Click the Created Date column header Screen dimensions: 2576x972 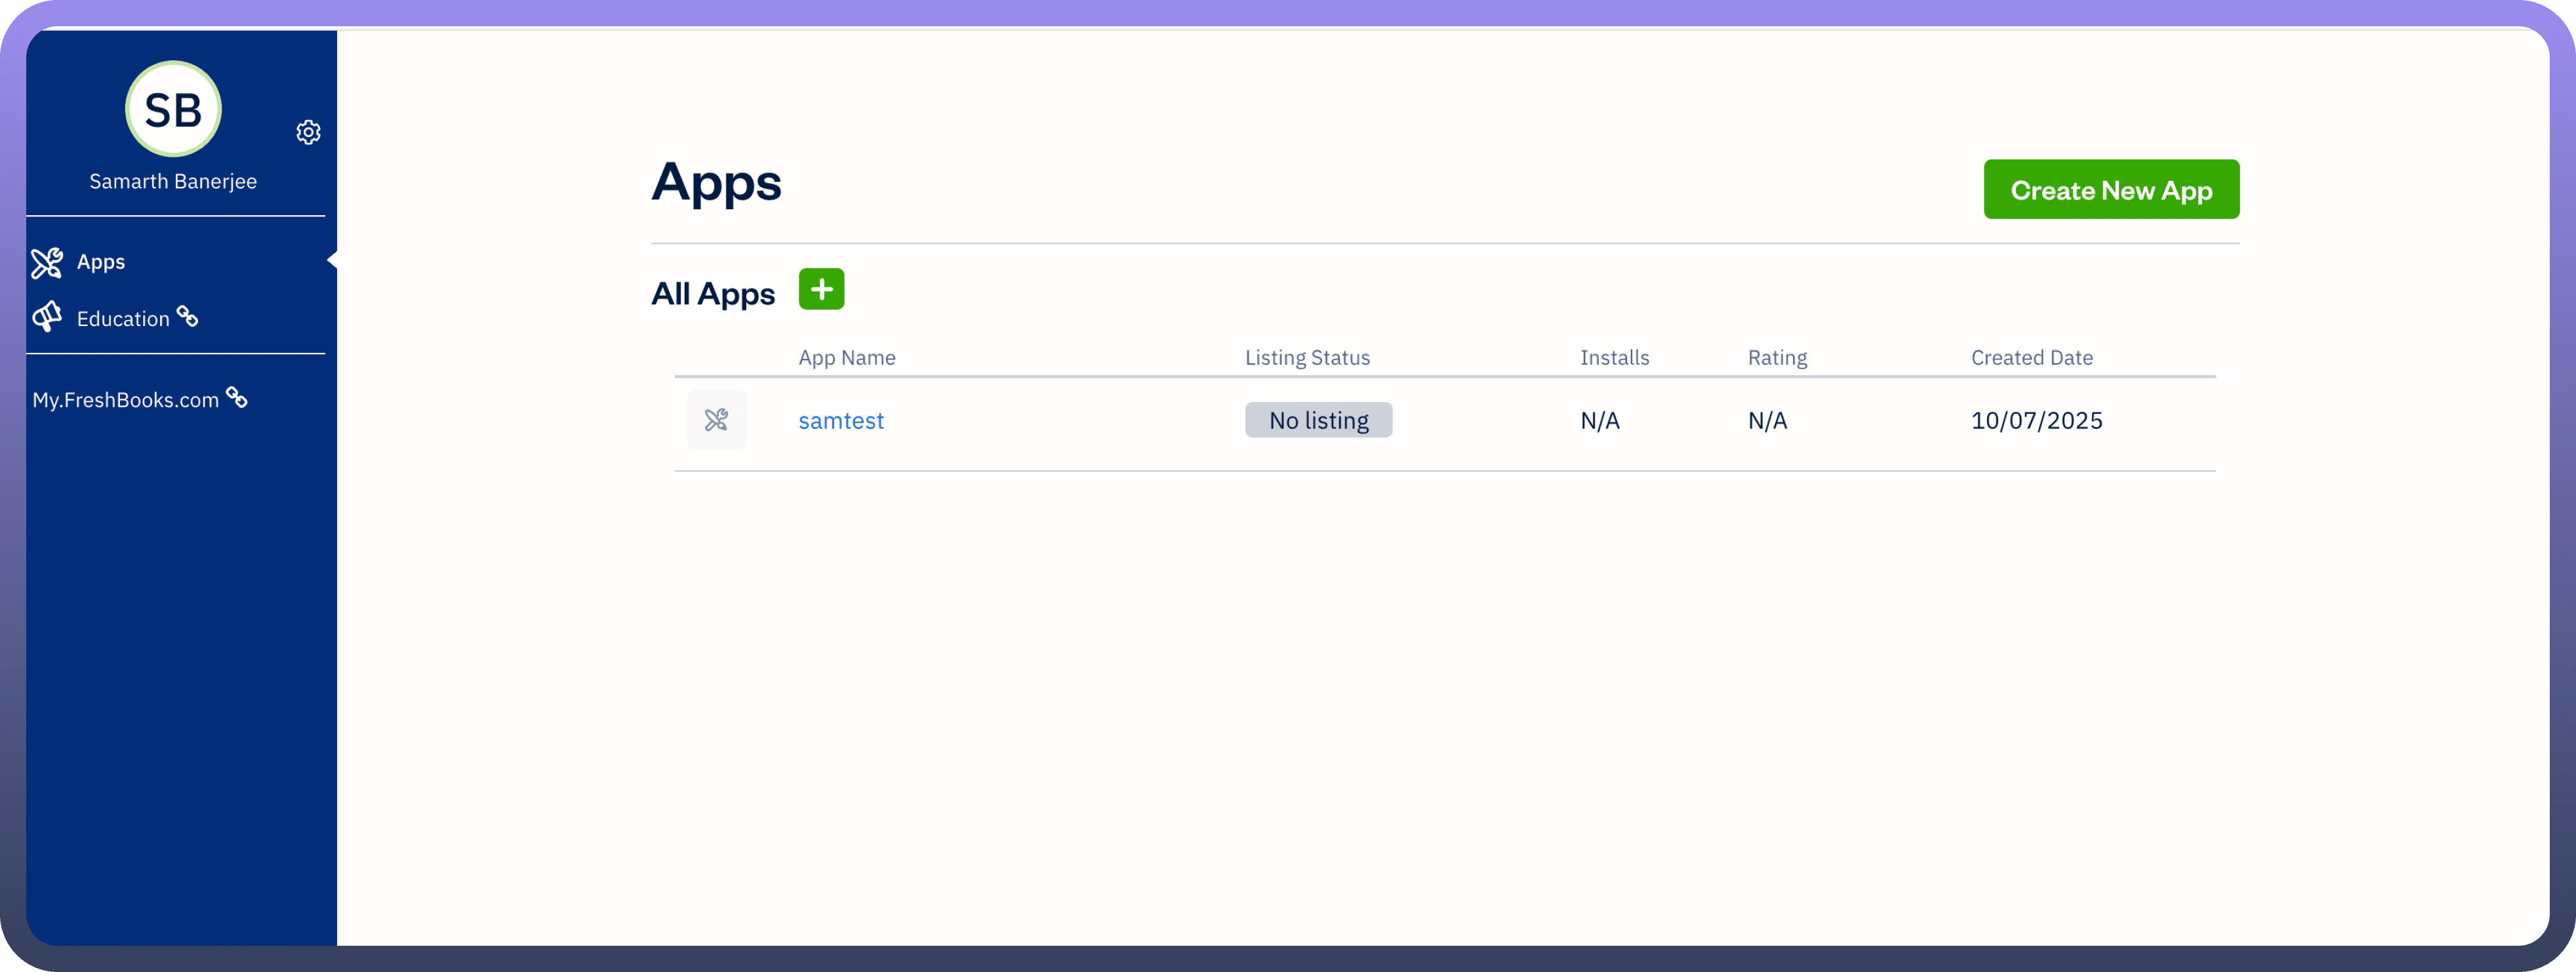2031,358
